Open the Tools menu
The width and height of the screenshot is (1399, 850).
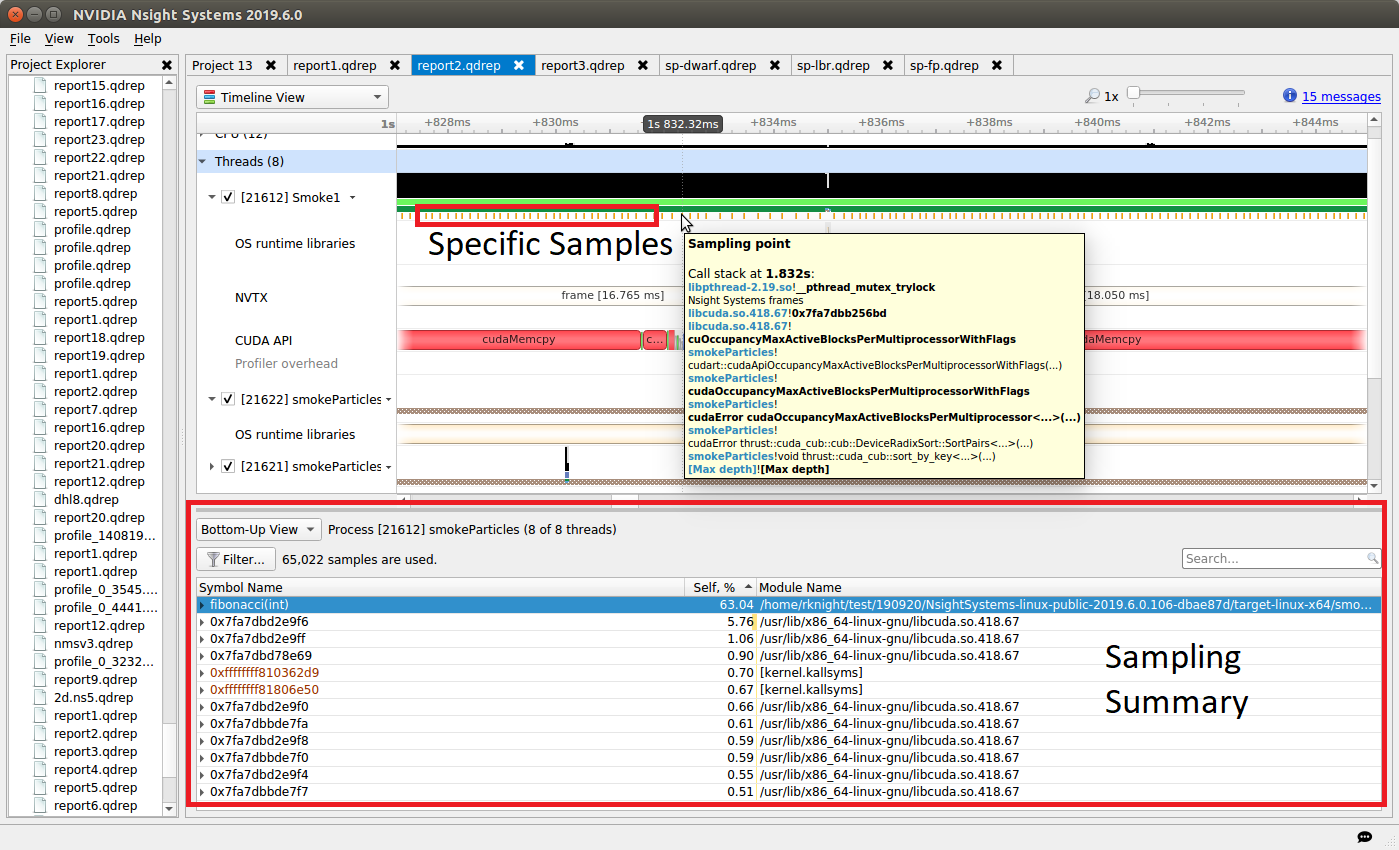[x=103, y=39]
